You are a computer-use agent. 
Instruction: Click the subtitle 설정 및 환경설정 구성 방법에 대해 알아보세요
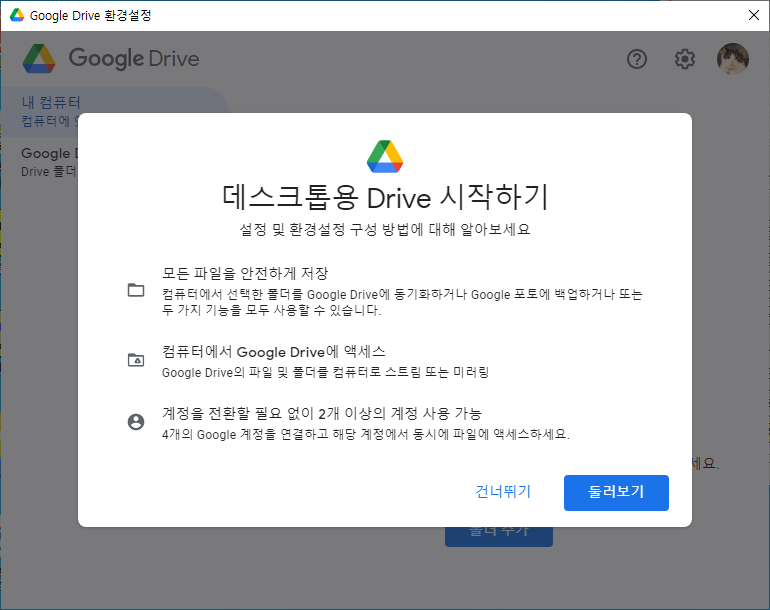385,229
